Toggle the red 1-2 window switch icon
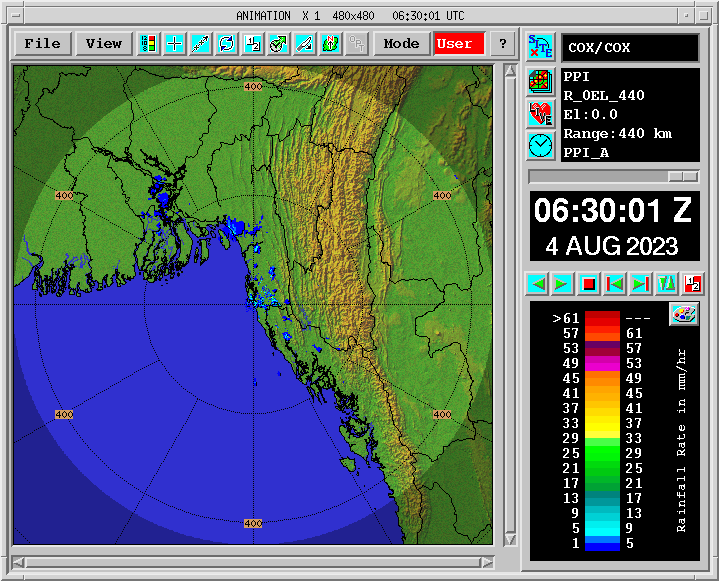The image size is (719, 581). 693,284
